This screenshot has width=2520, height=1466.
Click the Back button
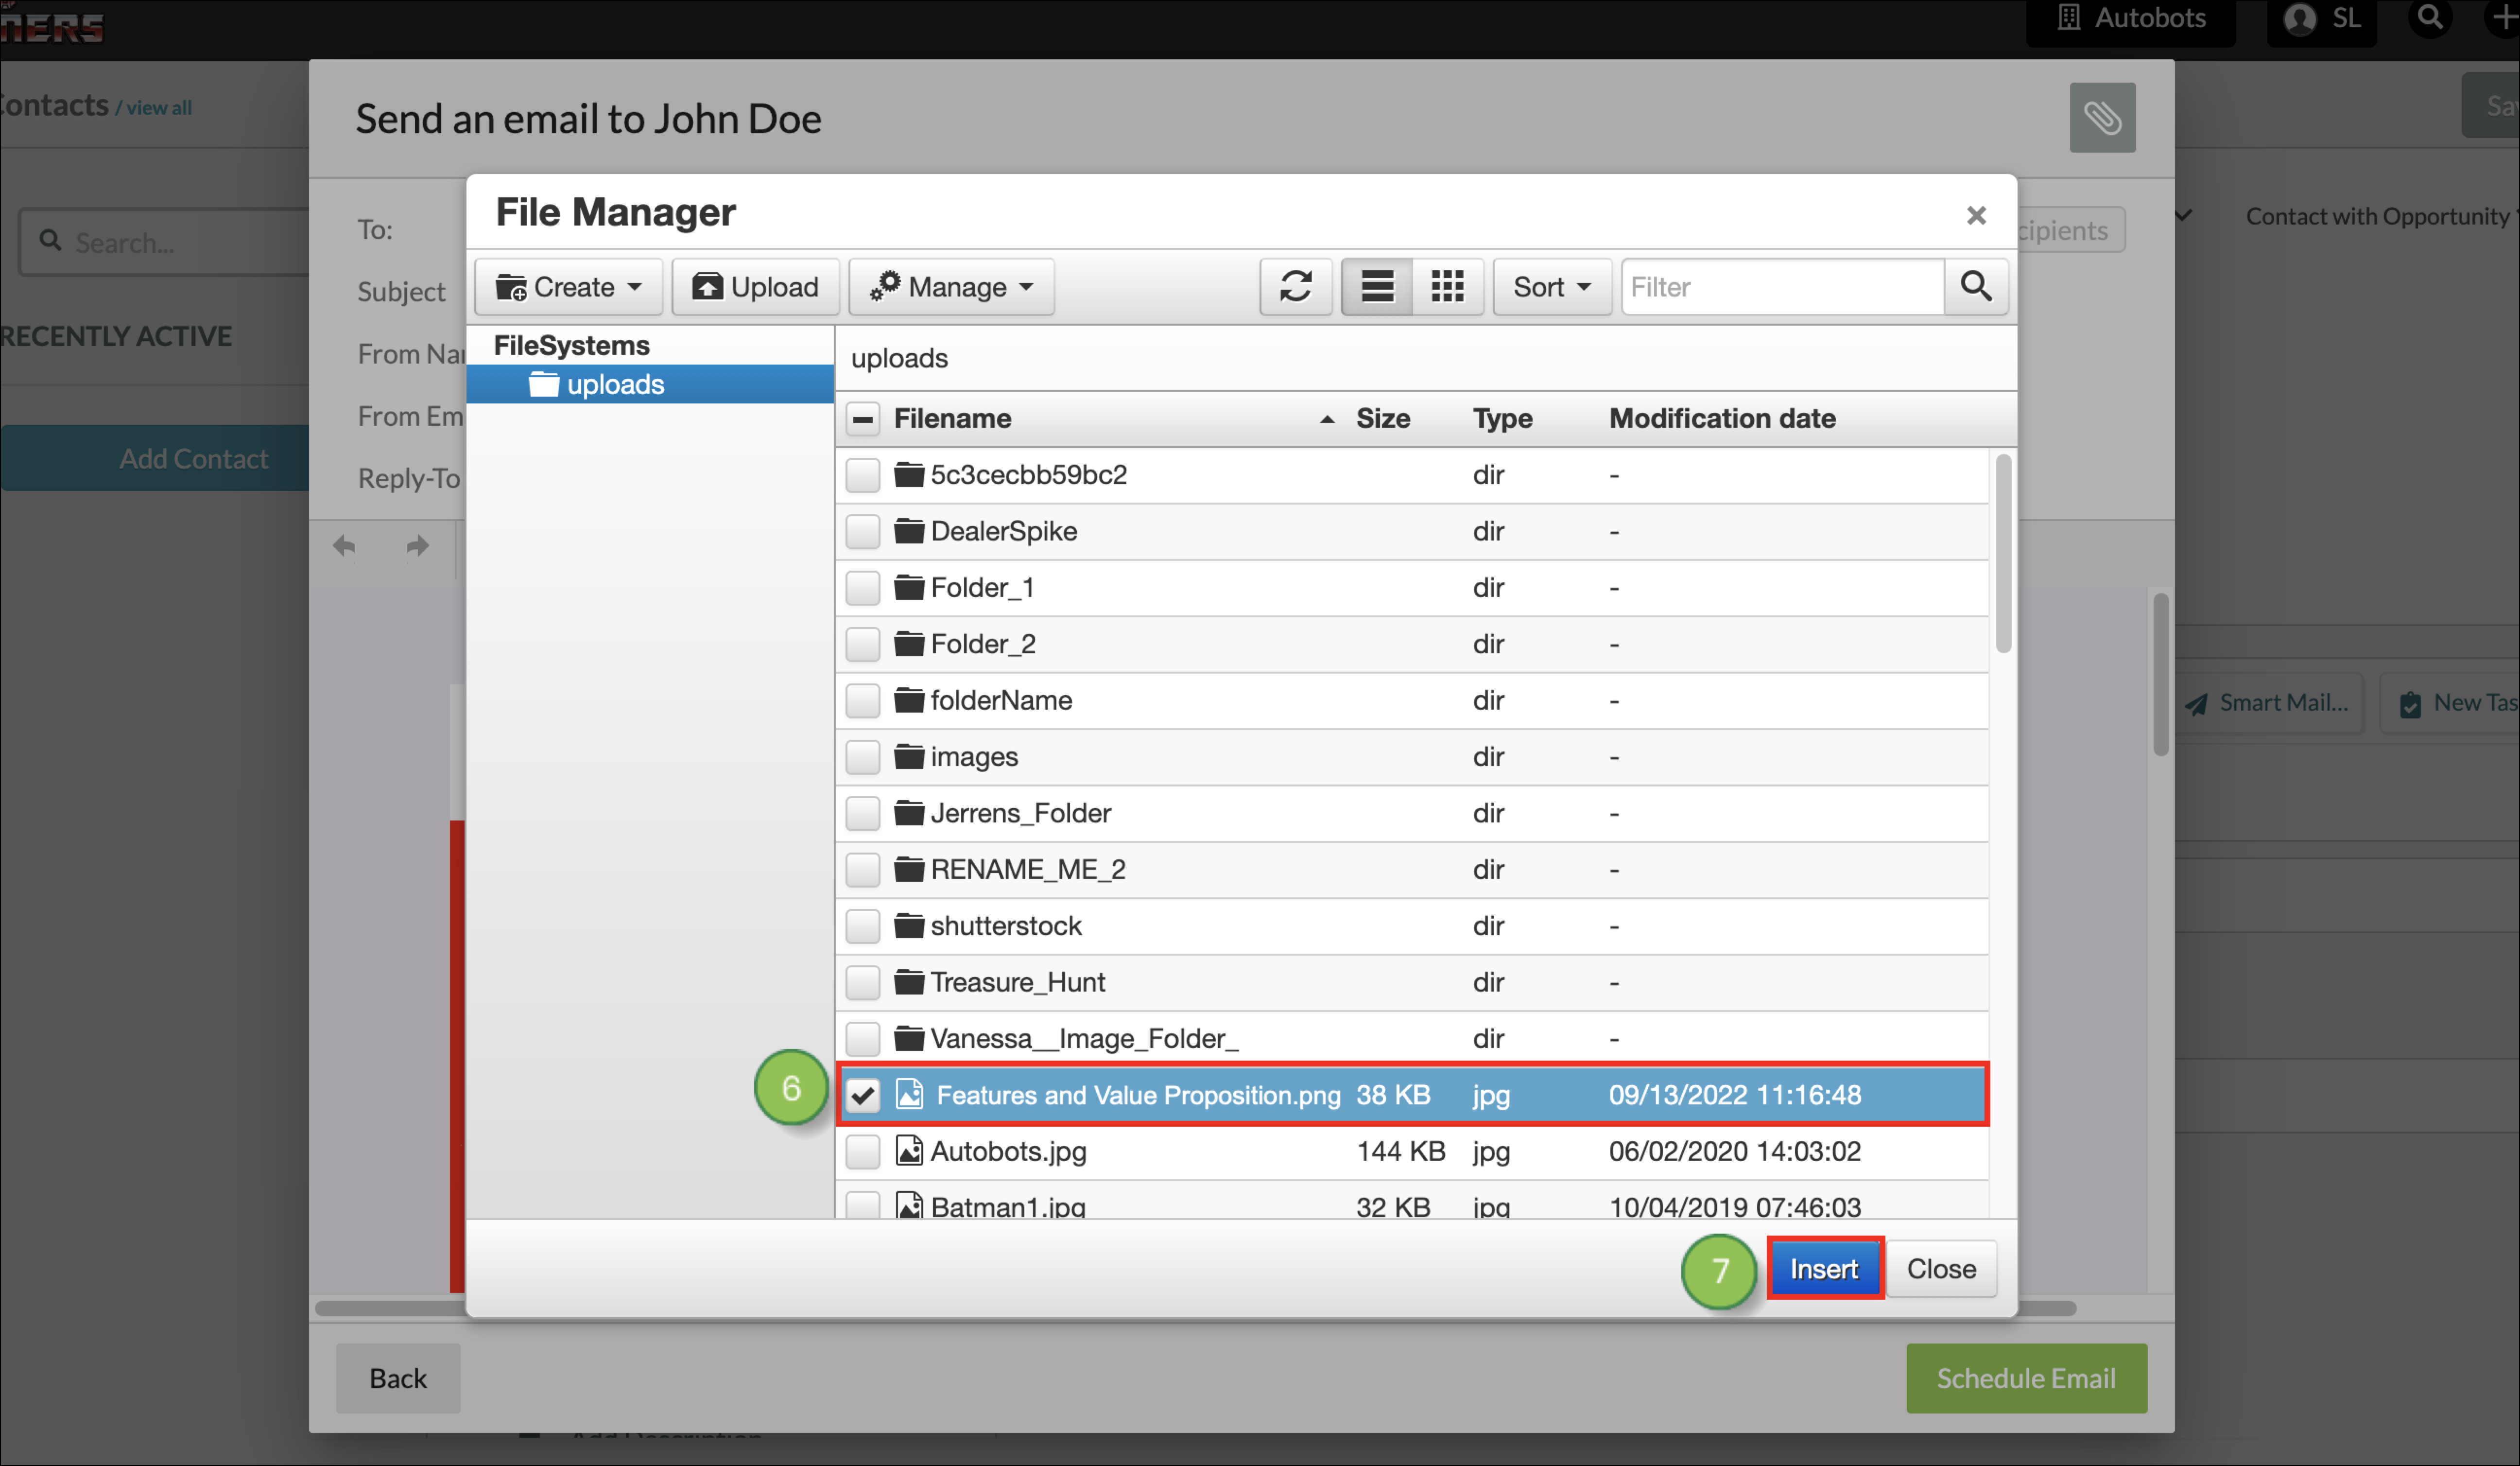click(398, 1378)
